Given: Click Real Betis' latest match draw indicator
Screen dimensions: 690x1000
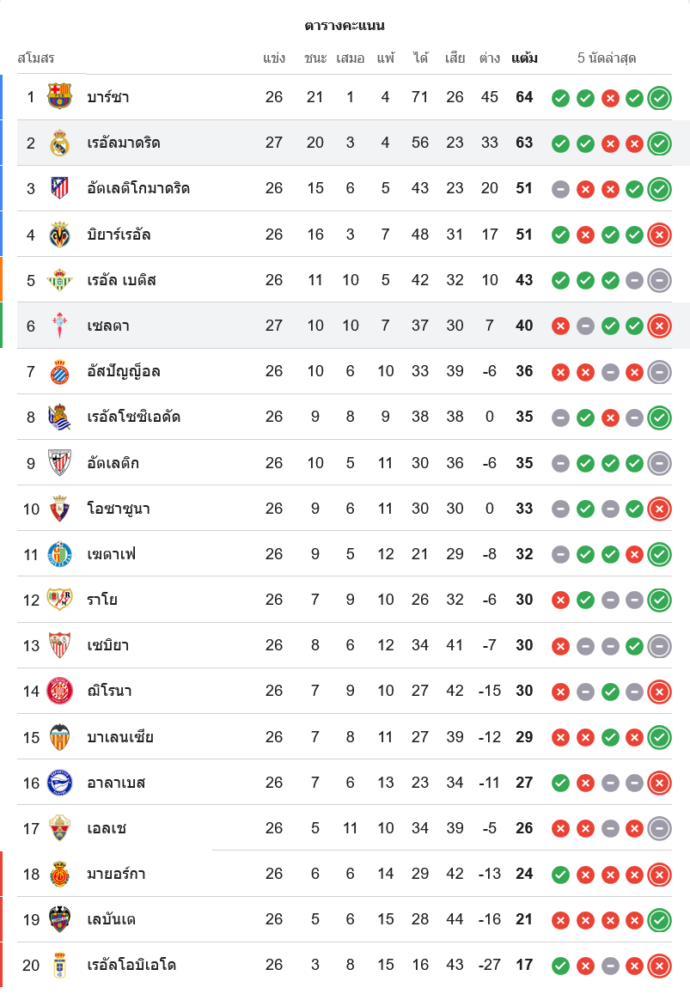Looking at the screenshot, I should 659,280.
